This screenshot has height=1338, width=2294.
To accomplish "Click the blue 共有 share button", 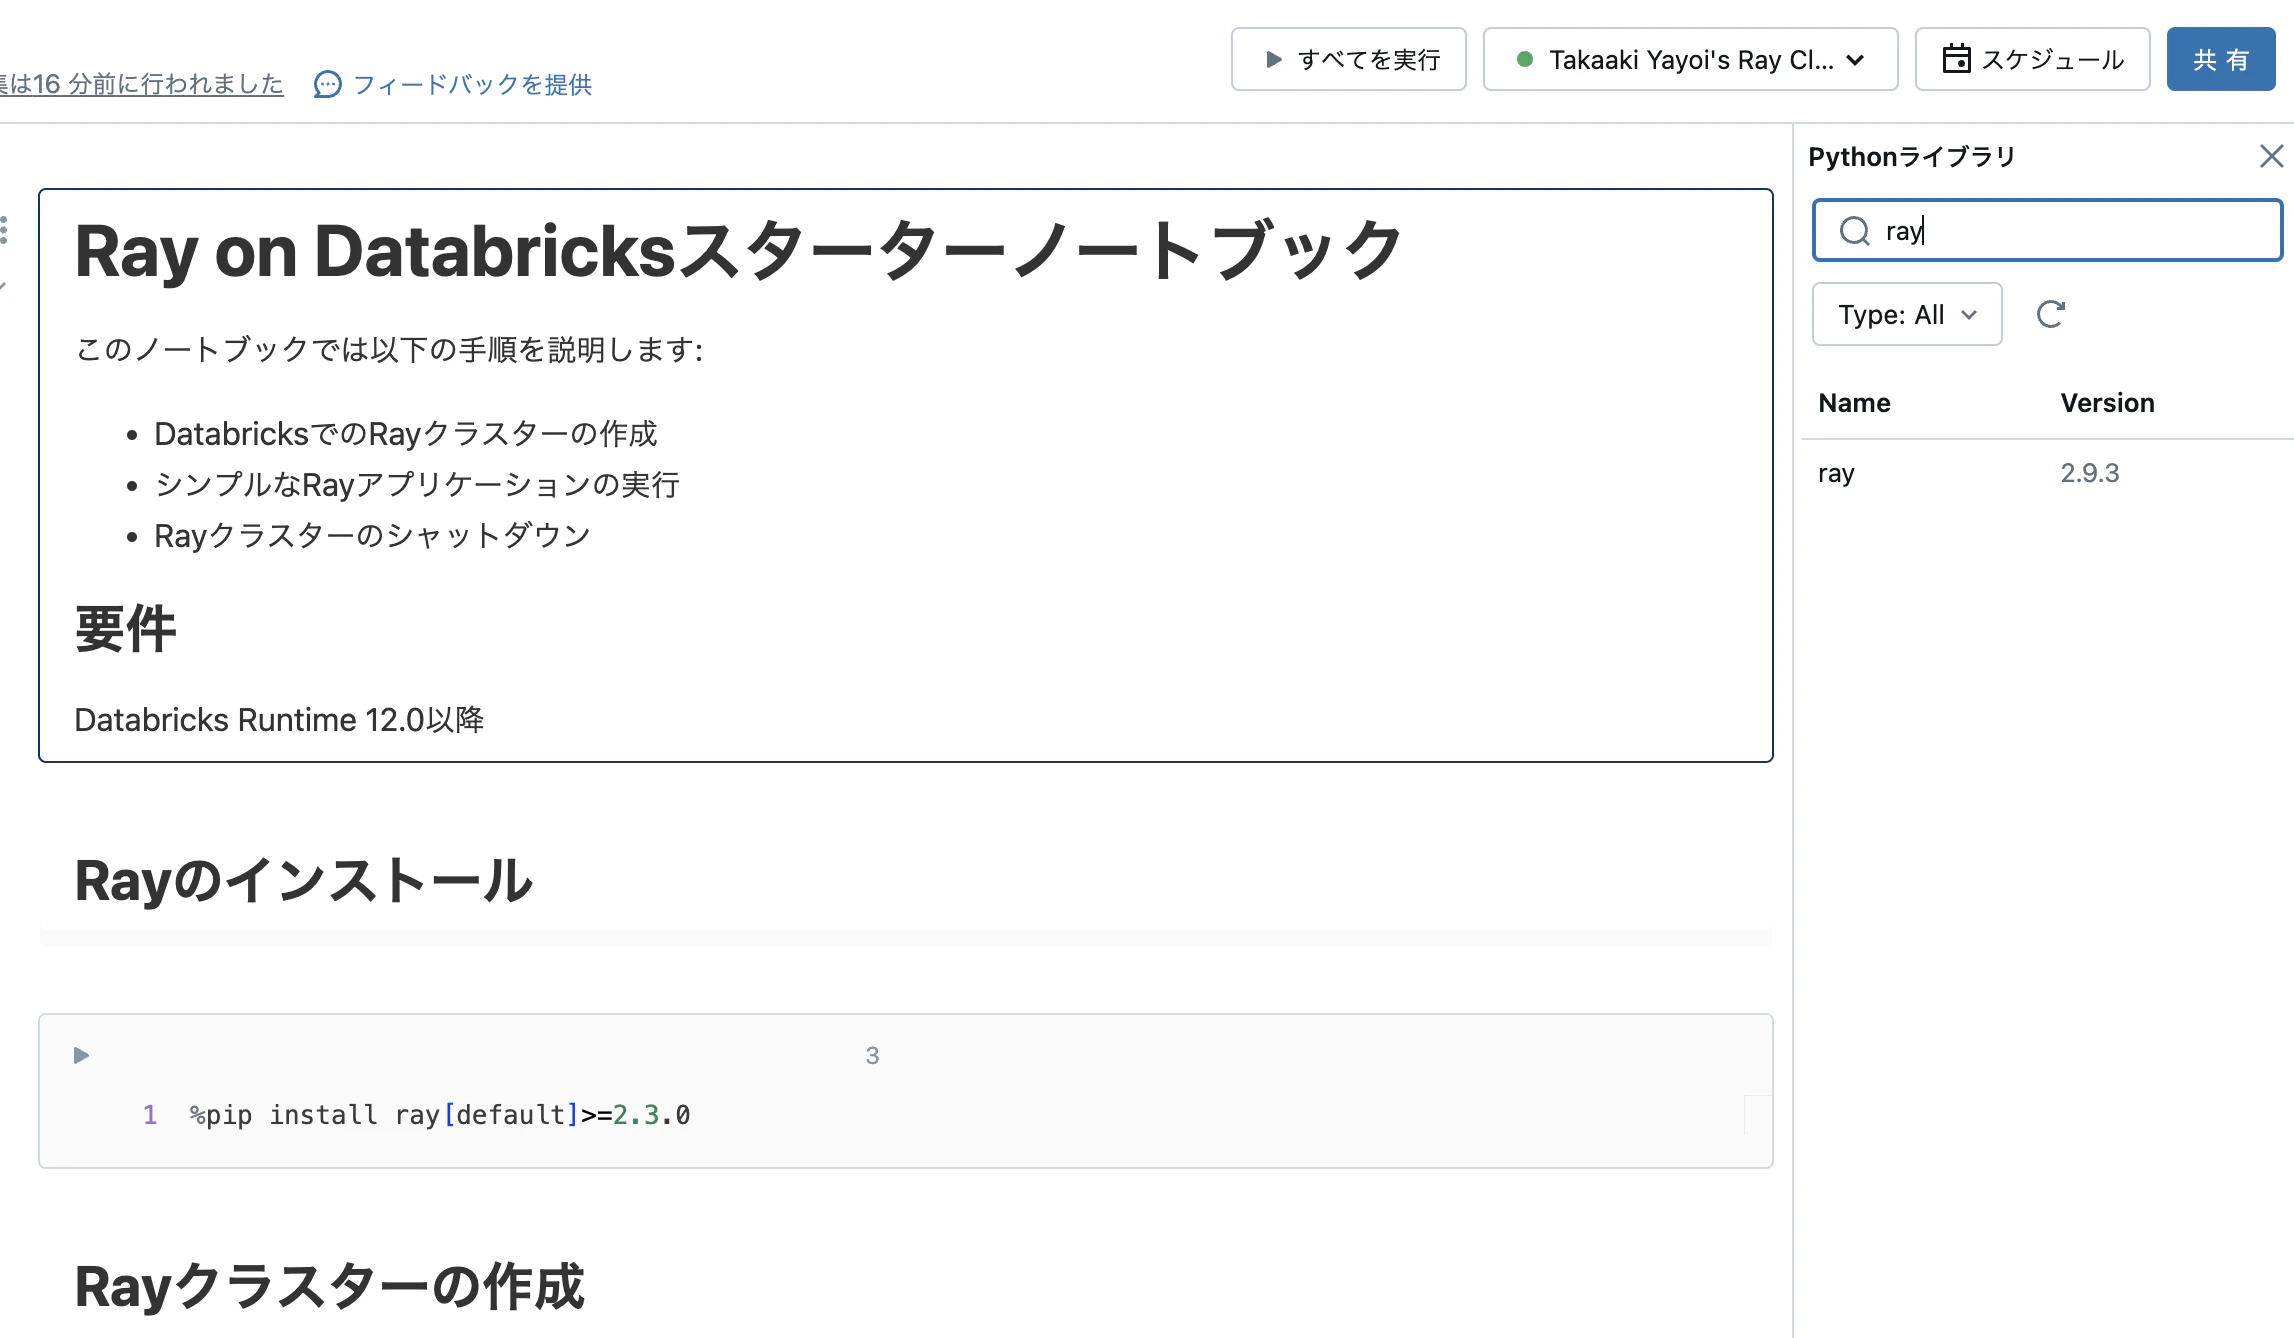I will [x=2221, y=60].
